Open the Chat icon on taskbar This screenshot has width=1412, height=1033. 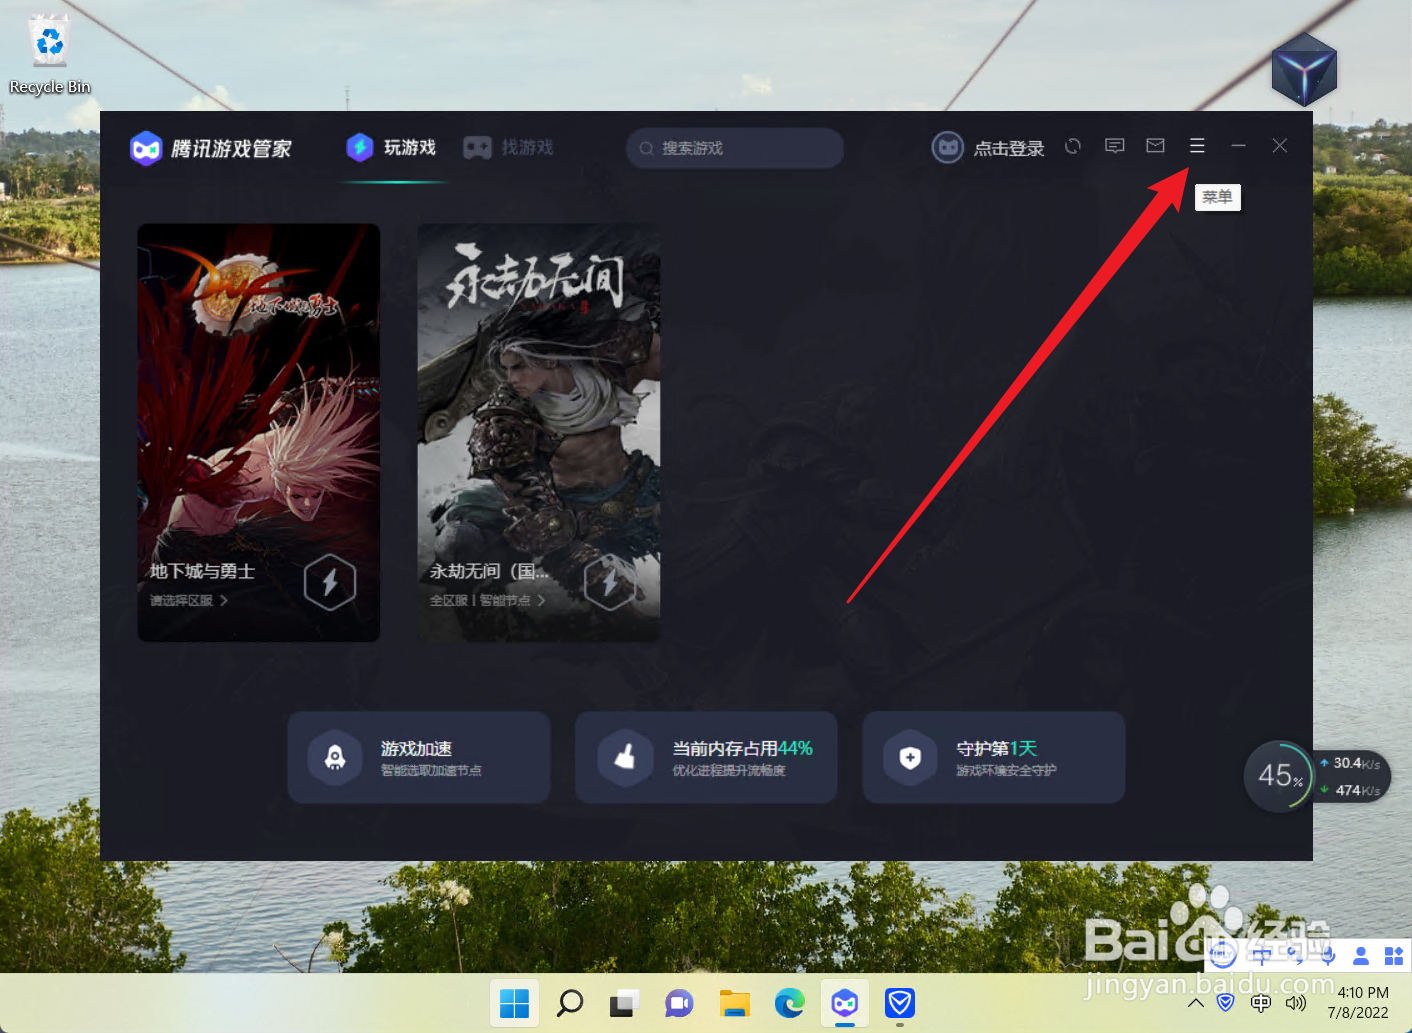point(680,1003)
